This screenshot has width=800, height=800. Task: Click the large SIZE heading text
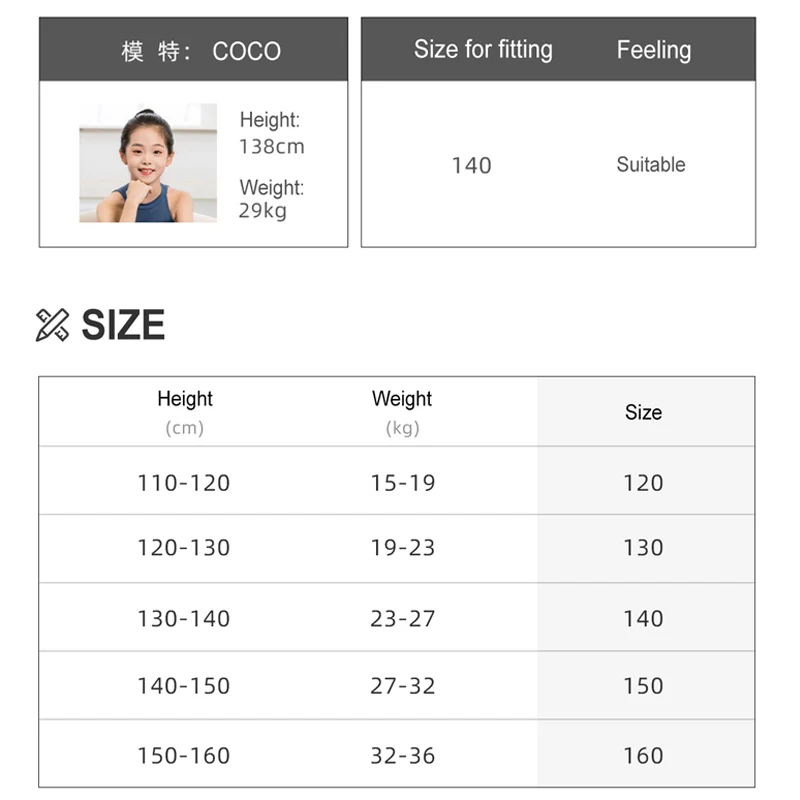123,325
